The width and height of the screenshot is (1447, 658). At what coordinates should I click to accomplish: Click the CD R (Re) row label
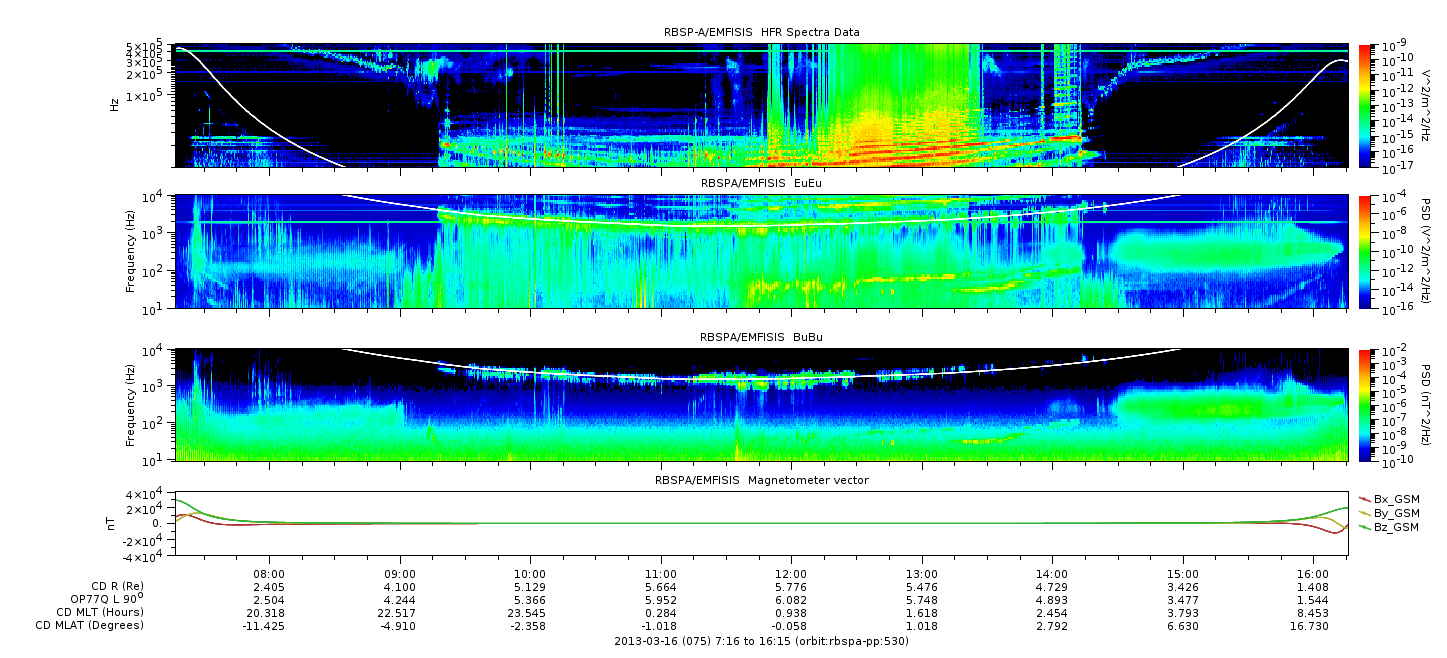click(117, 586)
